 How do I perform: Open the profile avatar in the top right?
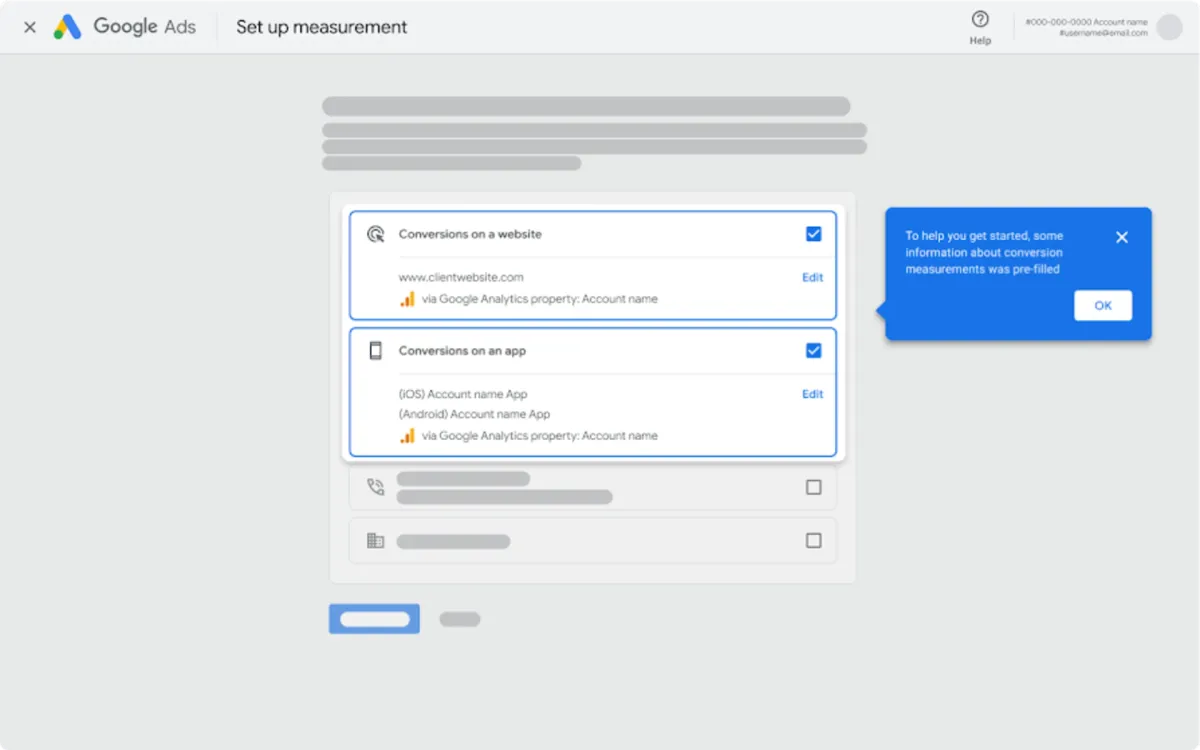pyautogui.click(x=1170, y=27)
